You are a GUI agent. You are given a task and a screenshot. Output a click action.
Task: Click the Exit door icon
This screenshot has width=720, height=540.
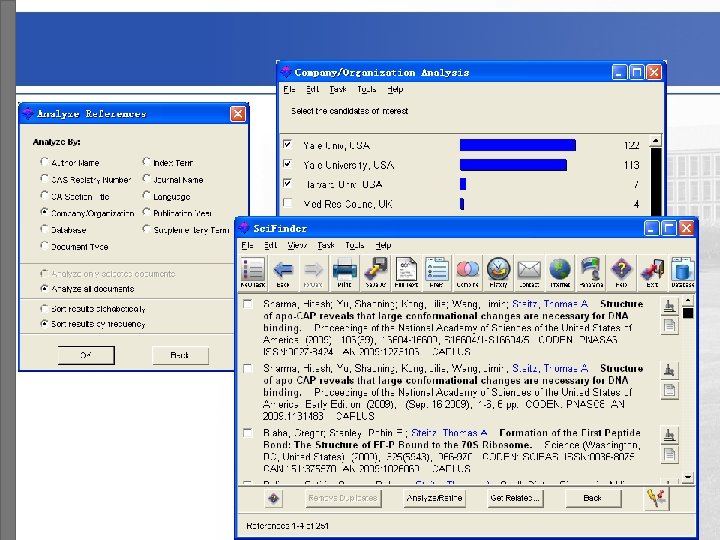click(652, 273)
